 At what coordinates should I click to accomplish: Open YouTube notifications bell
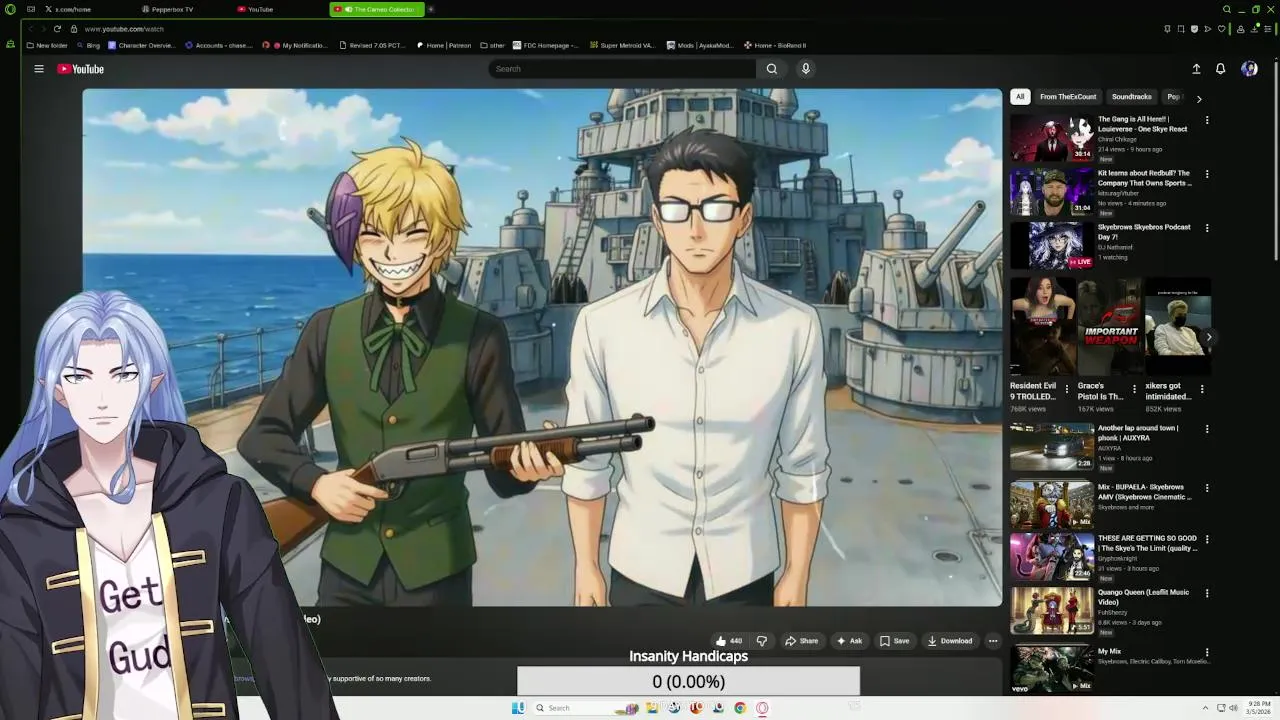coord(1220,69)
